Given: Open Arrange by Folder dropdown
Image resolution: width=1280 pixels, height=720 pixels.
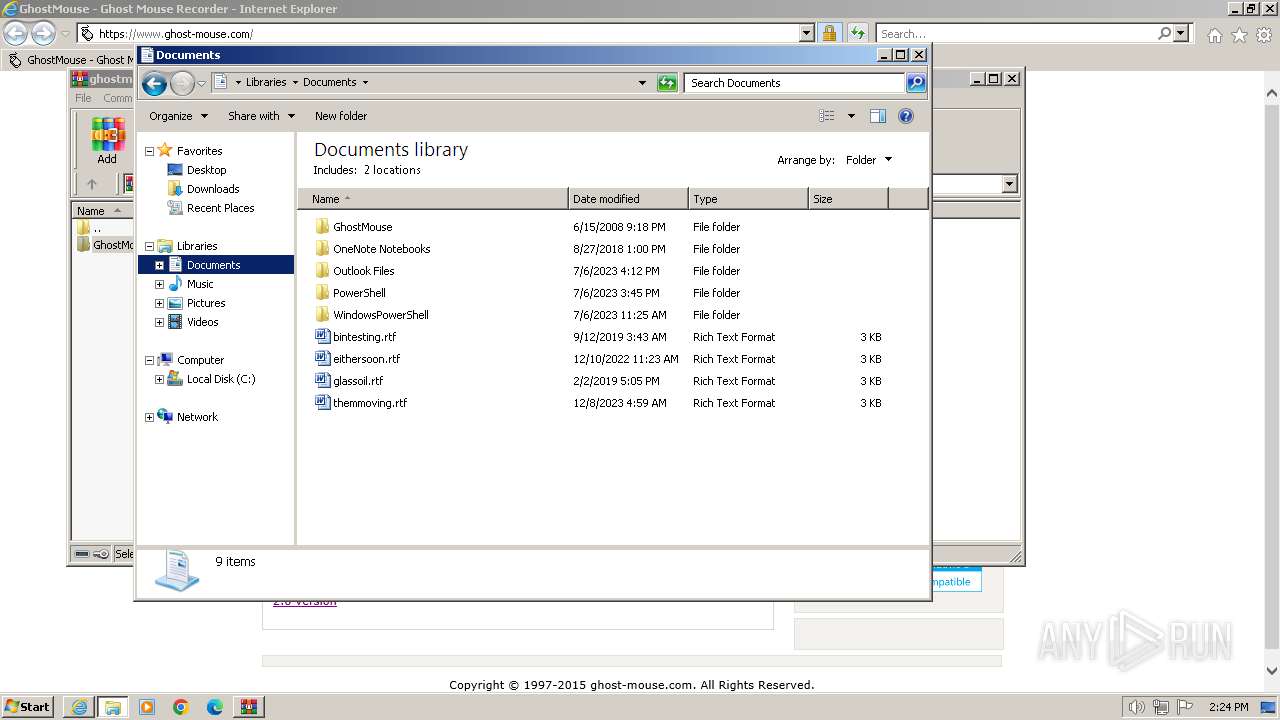Looking at the screenshot, I should [x=868, y=160].
